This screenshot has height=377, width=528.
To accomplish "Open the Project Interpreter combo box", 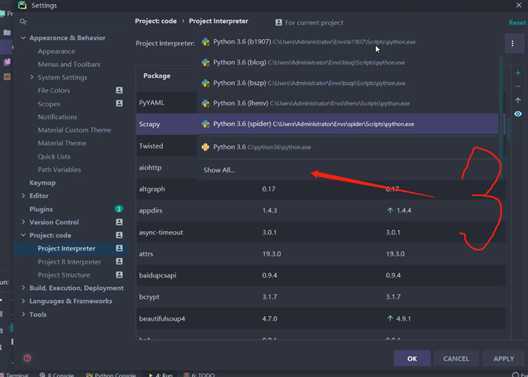I will click(x=350, y=43).
